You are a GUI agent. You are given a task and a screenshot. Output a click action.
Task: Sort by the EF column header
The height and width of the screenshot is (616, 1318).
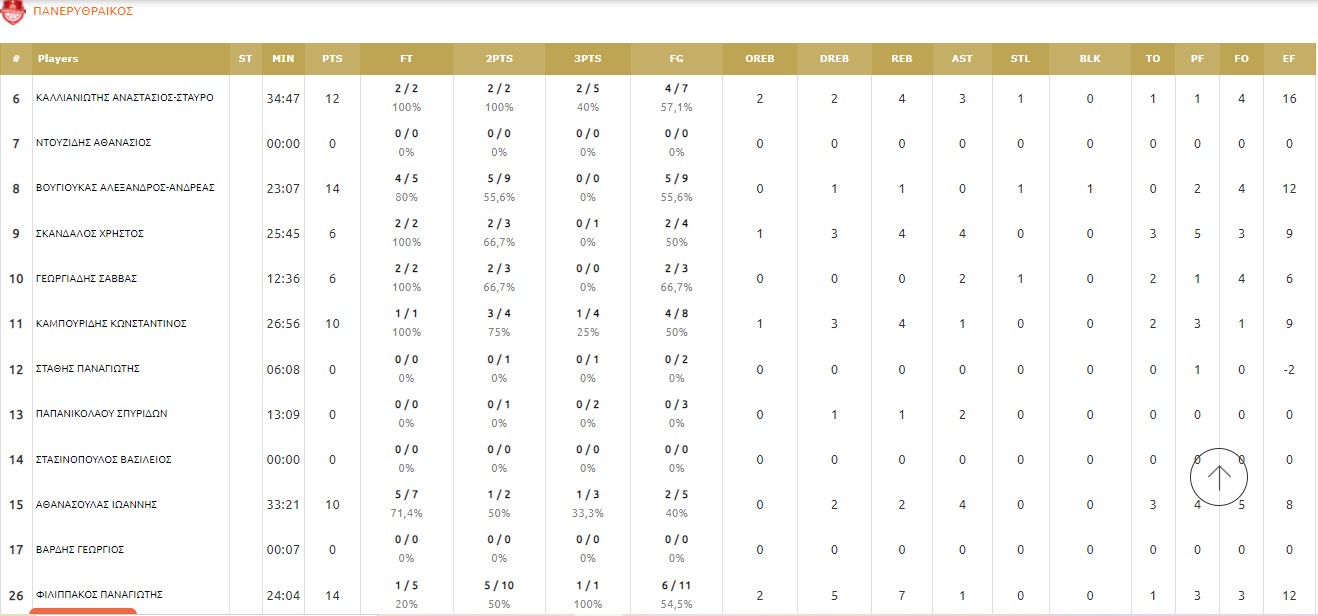pyautogui.click(x=1289, y=59)
